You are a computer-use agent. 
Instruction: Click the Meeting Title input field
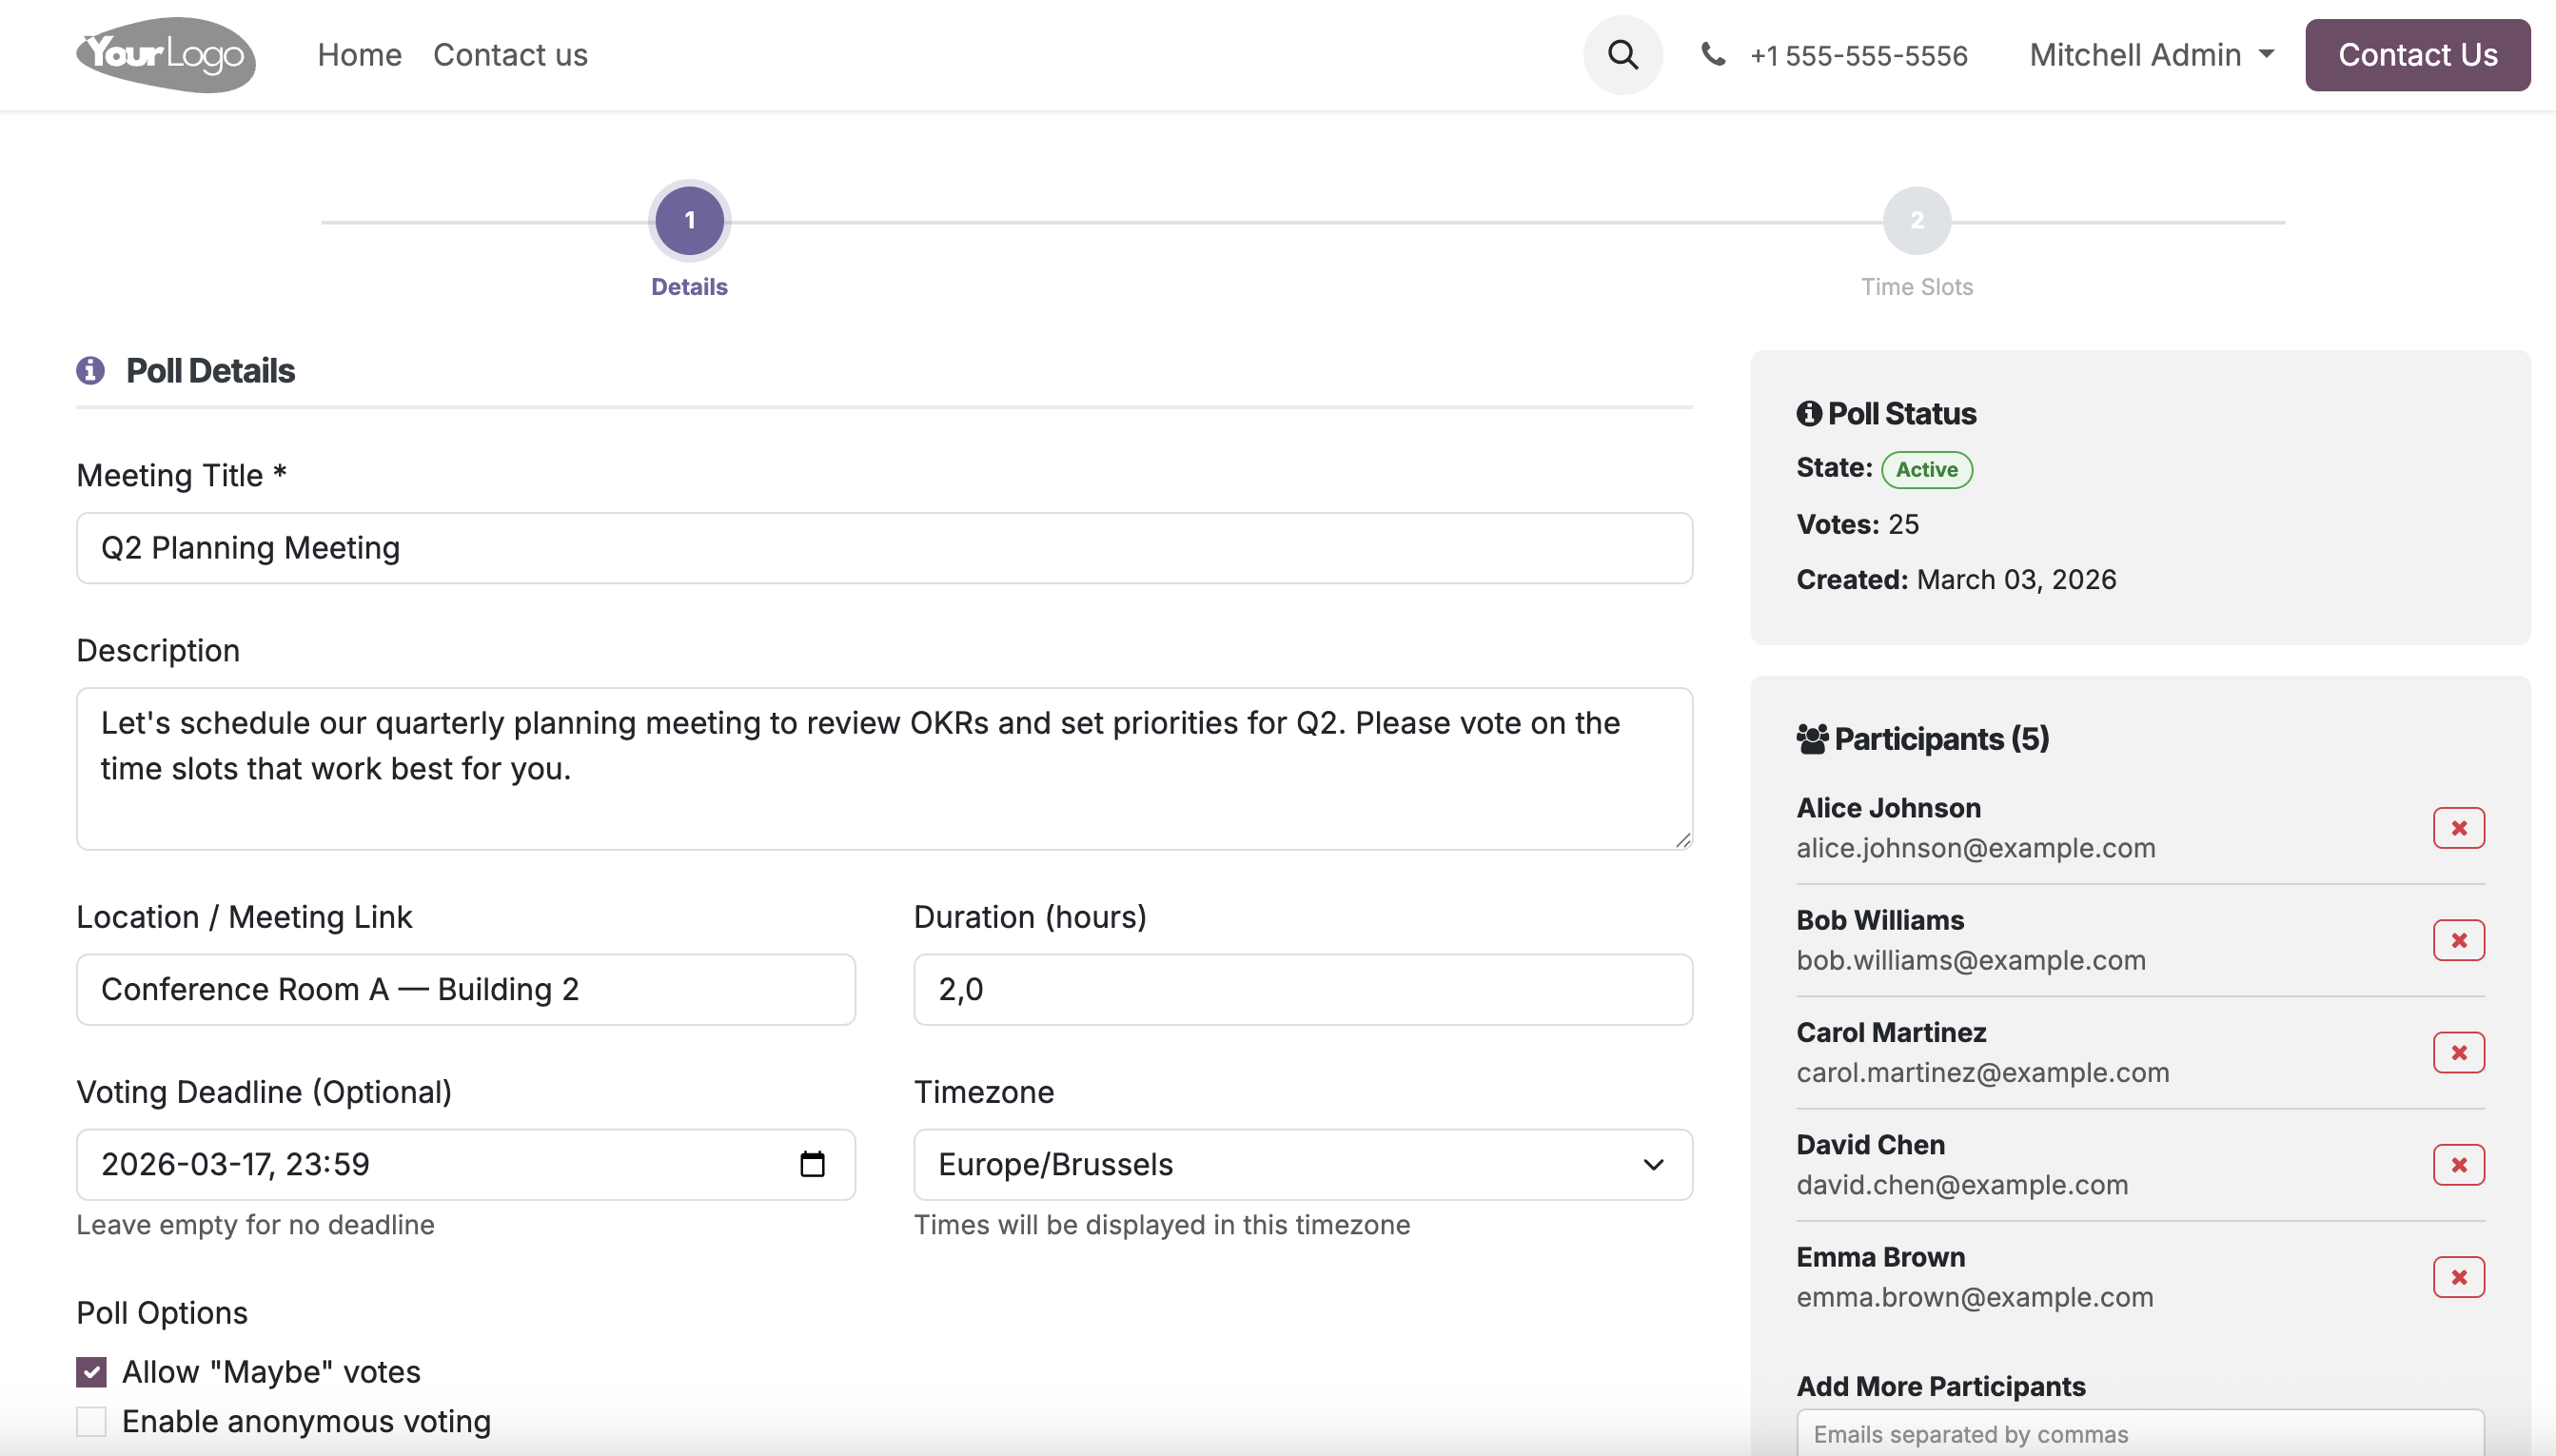pyautogui.click(x=884, y=548)
